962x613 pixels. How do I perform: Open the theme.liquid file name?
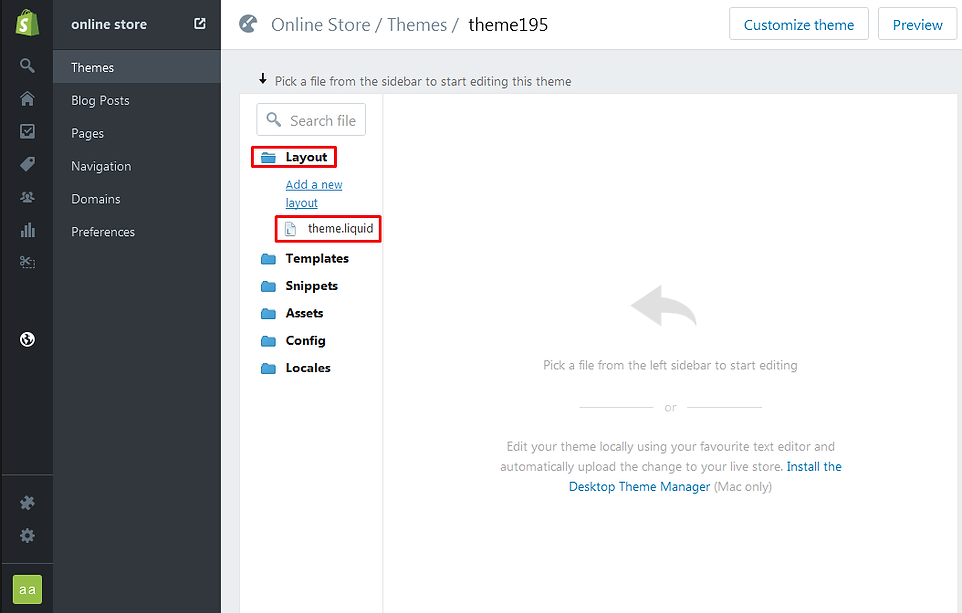tap(341, 228)
